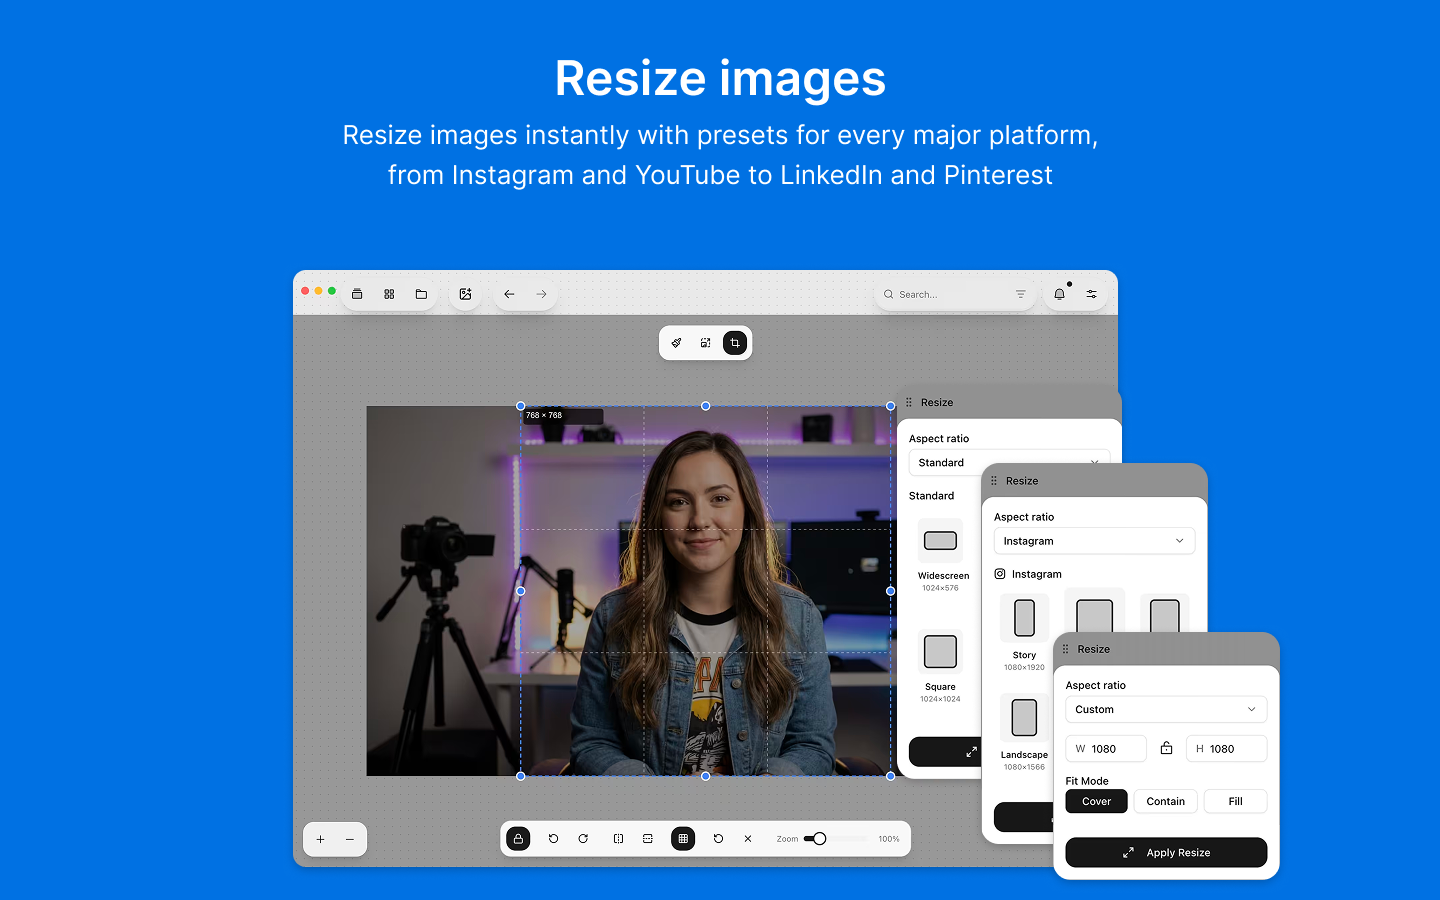Flip image horizontally
The image size is (1440, 900).
(x=618, y=839)
